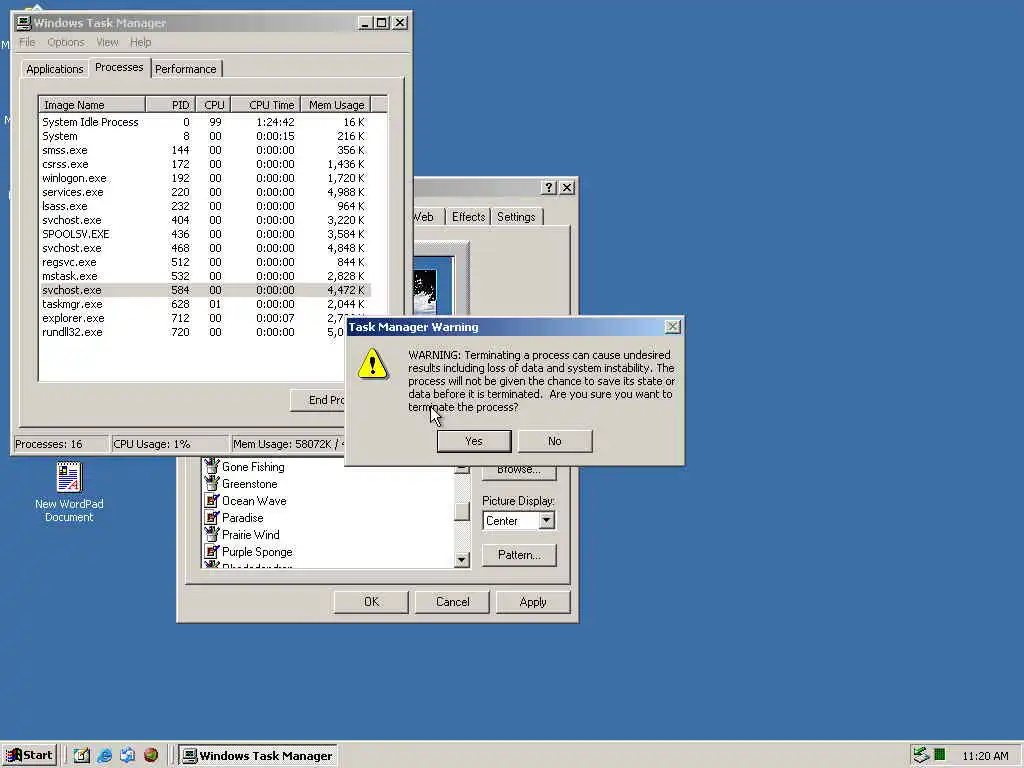Sort by the CPU column header
This screenshot has width=1024, height=768.
(x=213, y=104)
